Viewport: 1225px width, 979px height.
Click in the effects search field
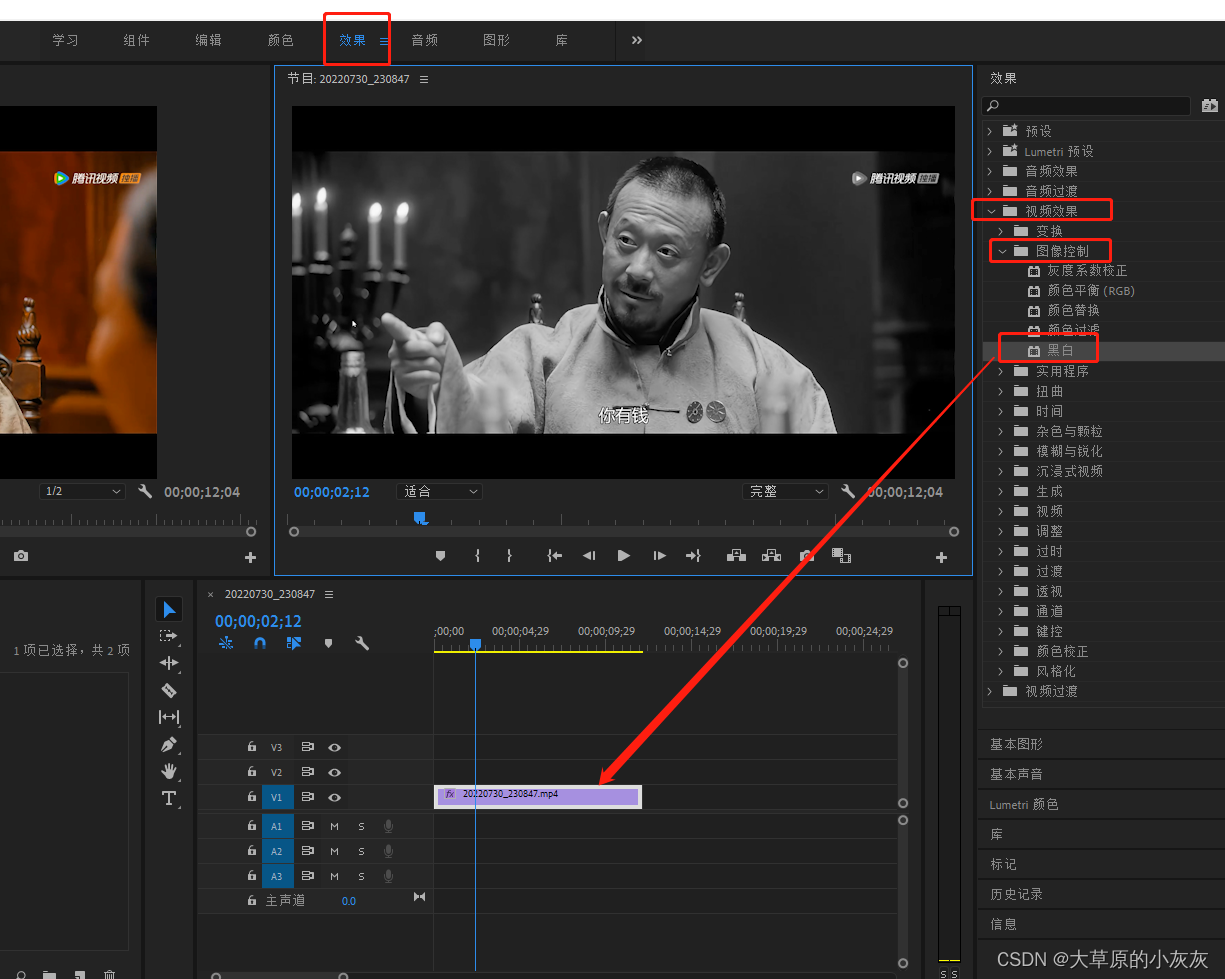1087,105
